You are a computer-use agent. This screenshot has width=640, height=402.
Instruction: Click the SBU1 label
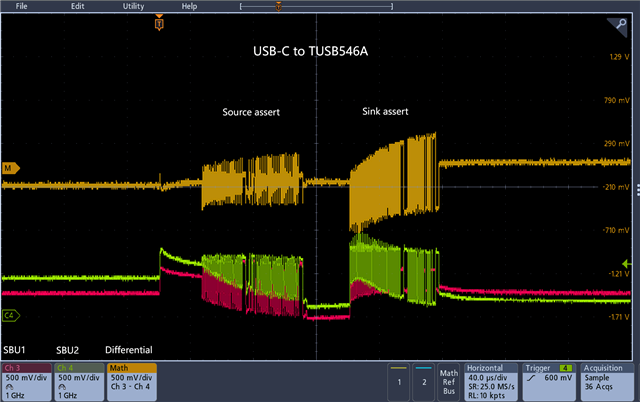pyautogui.click(x=14, y=350)
